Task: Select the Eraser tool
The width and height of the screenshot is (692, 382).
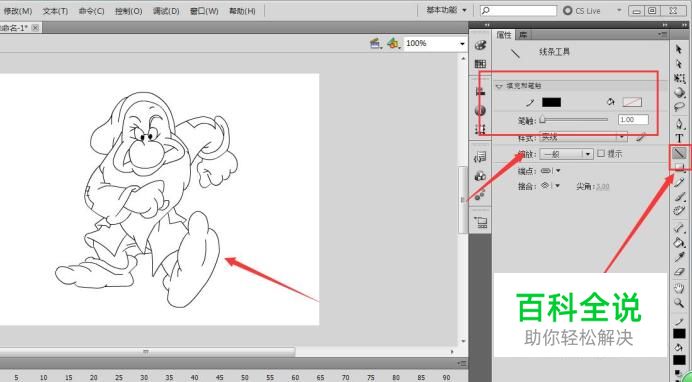Action: click(679, 272)
